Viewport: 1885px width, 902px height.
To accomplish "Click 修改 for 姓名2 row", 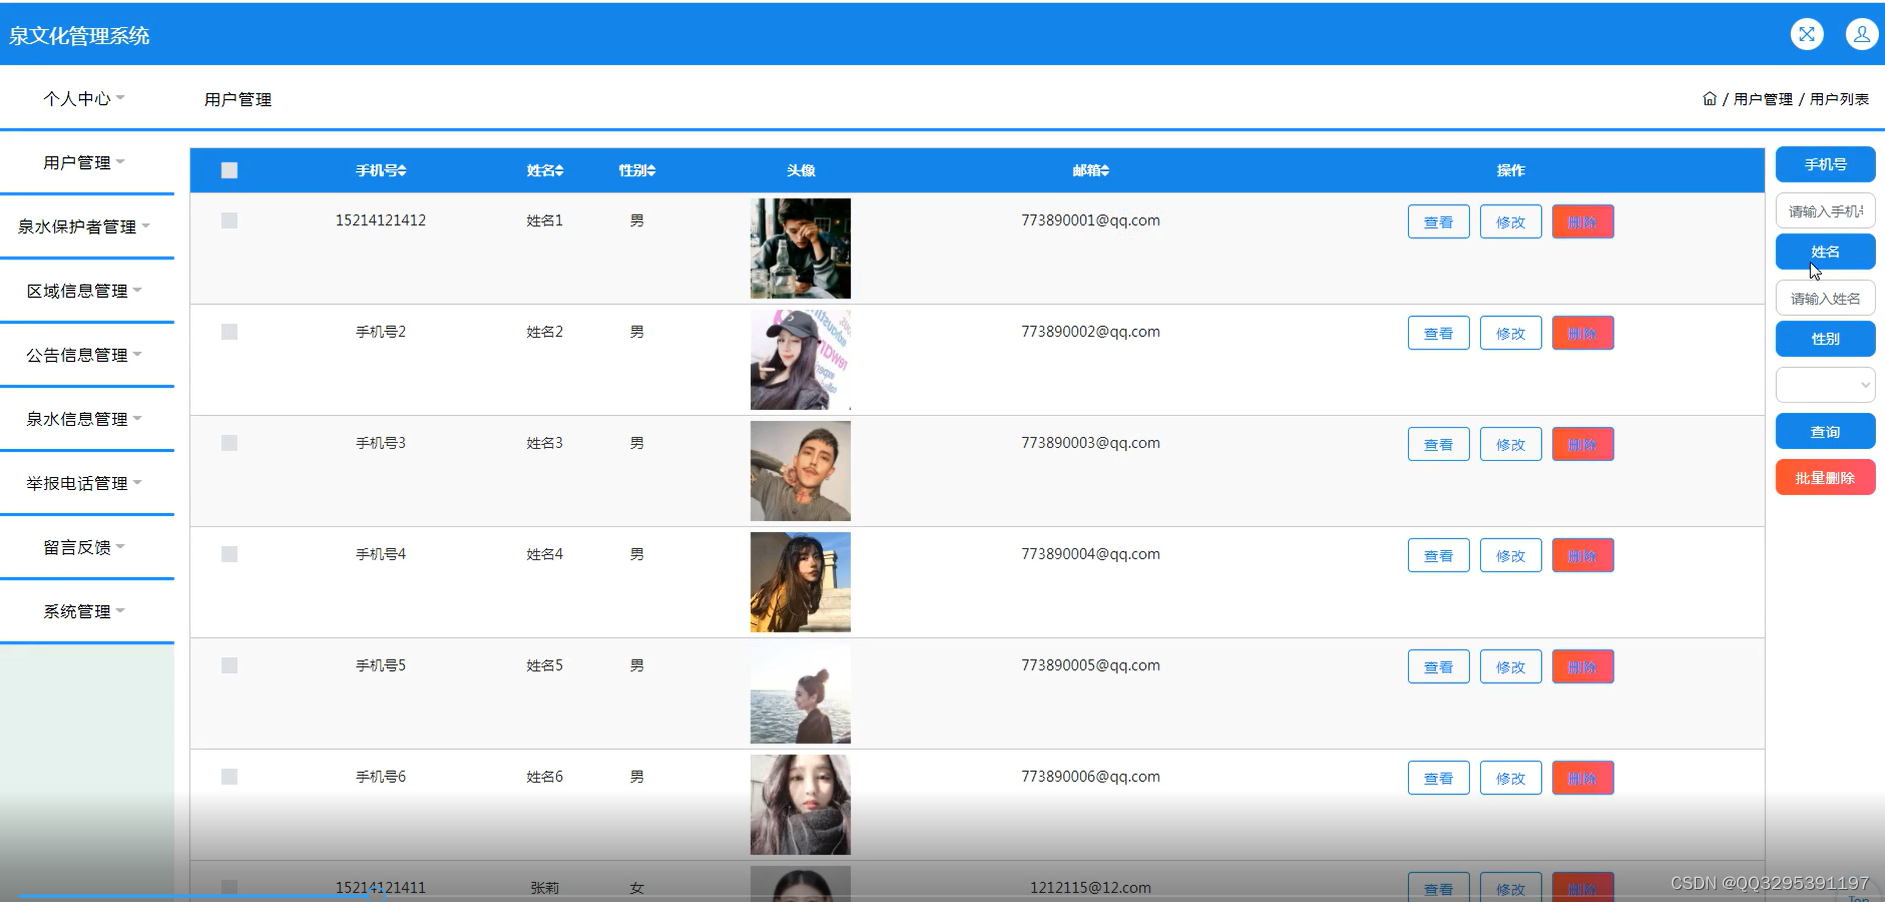I will coord(1510,333).
